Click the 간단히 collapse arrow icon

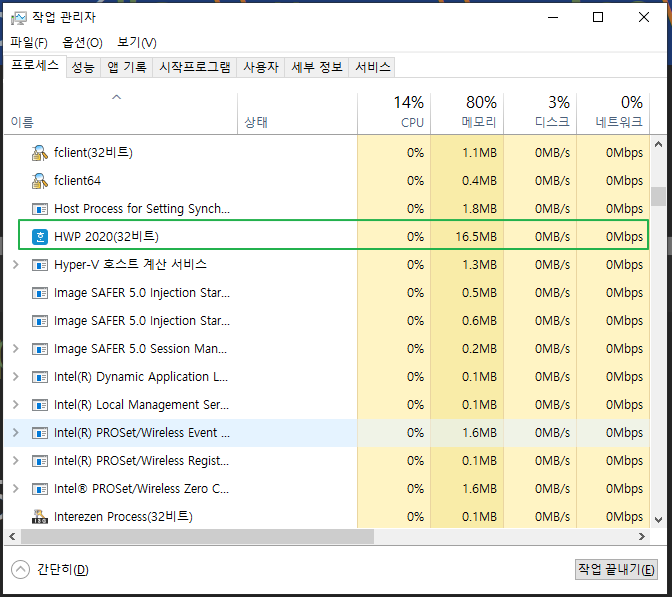[21, 570]
